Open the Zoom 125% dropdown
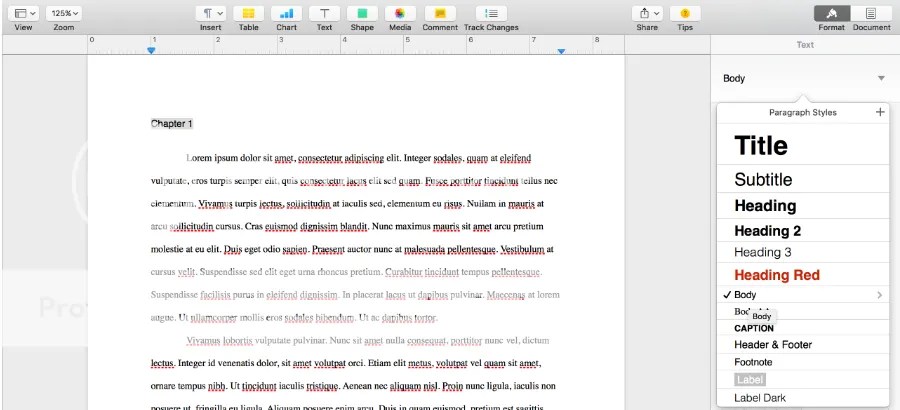Viewport: 900px width, 410px height. 64,13
